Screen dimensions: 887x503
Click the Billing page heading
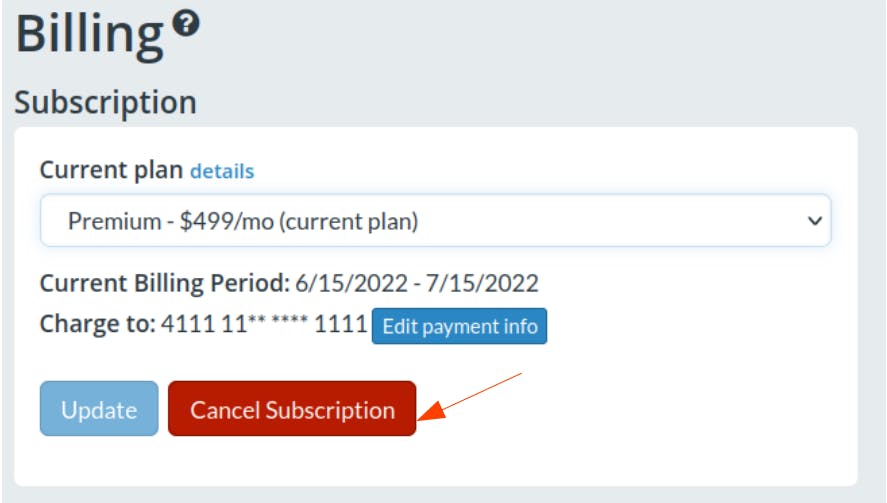[89, 36]
